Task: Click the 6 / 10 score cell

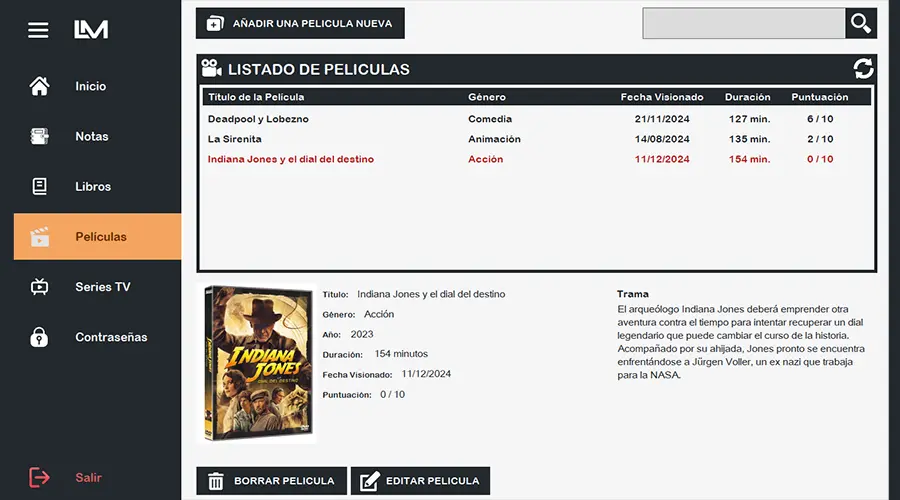Action: click(820, 119)
